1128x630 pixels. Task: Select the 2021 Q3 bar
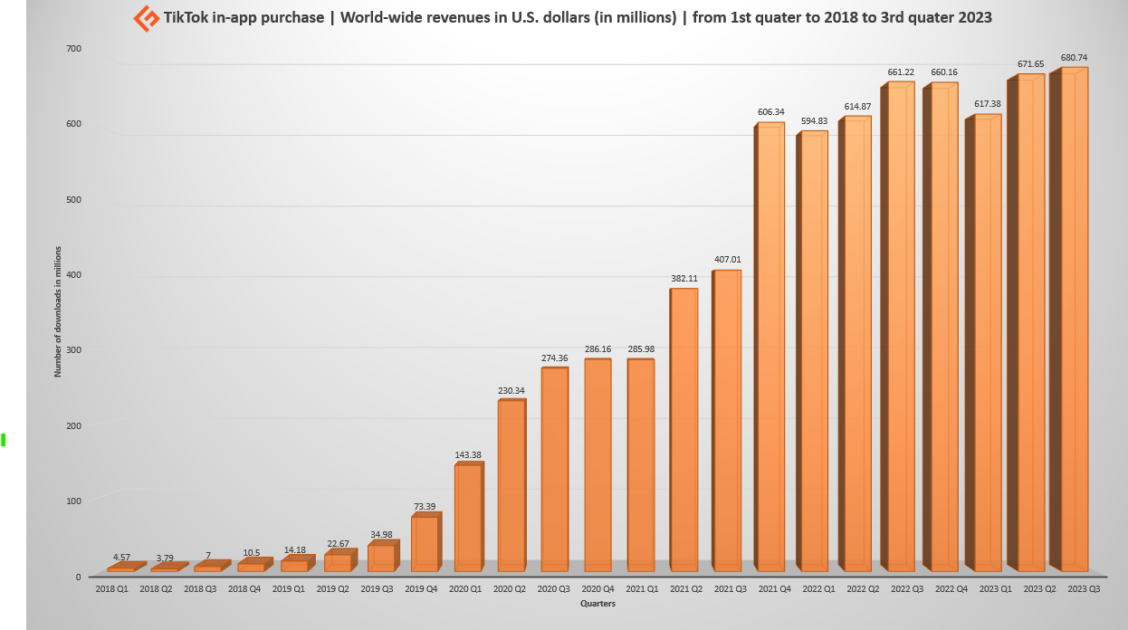727,421
